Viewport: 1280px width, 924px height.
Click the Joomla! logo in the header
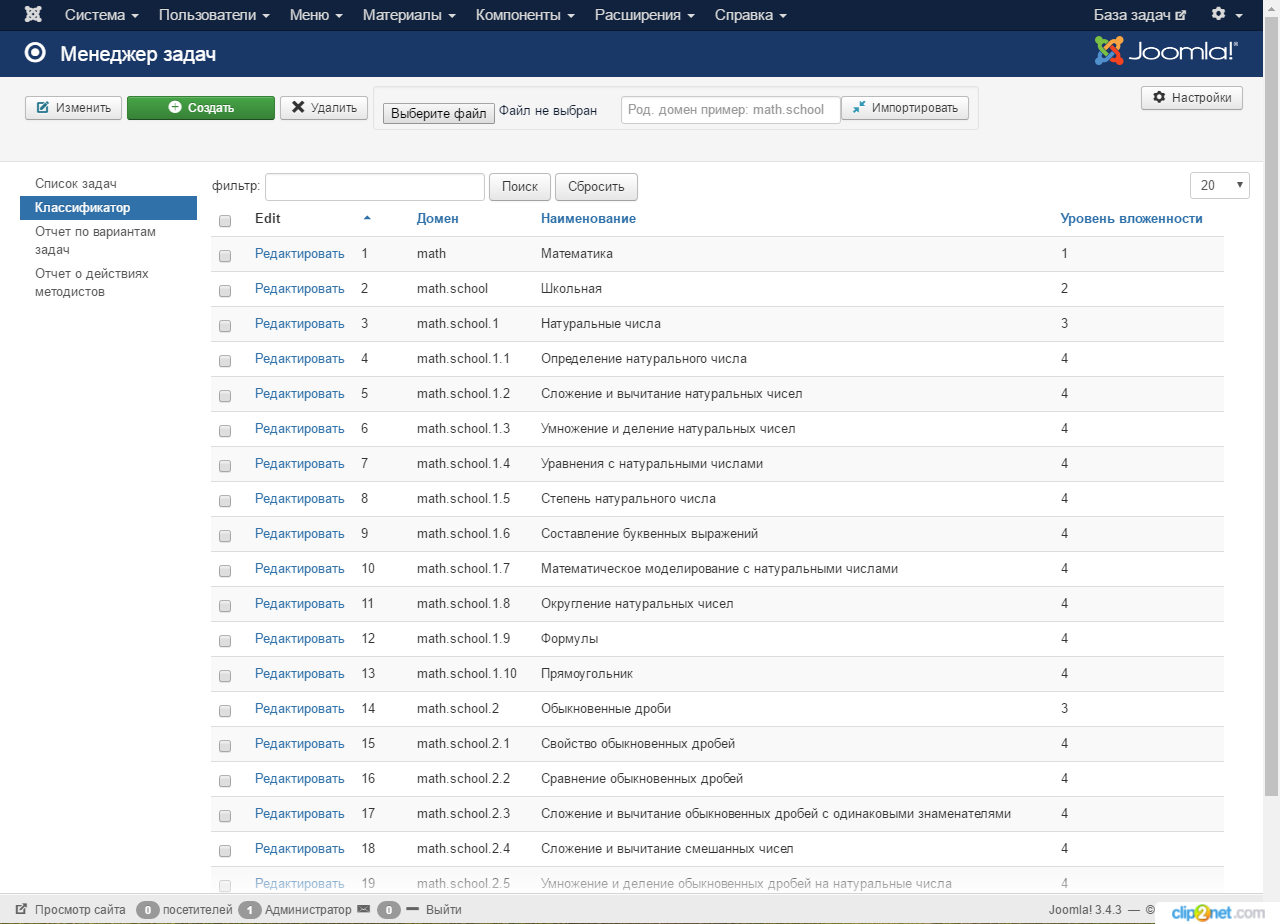(1166, 51)
